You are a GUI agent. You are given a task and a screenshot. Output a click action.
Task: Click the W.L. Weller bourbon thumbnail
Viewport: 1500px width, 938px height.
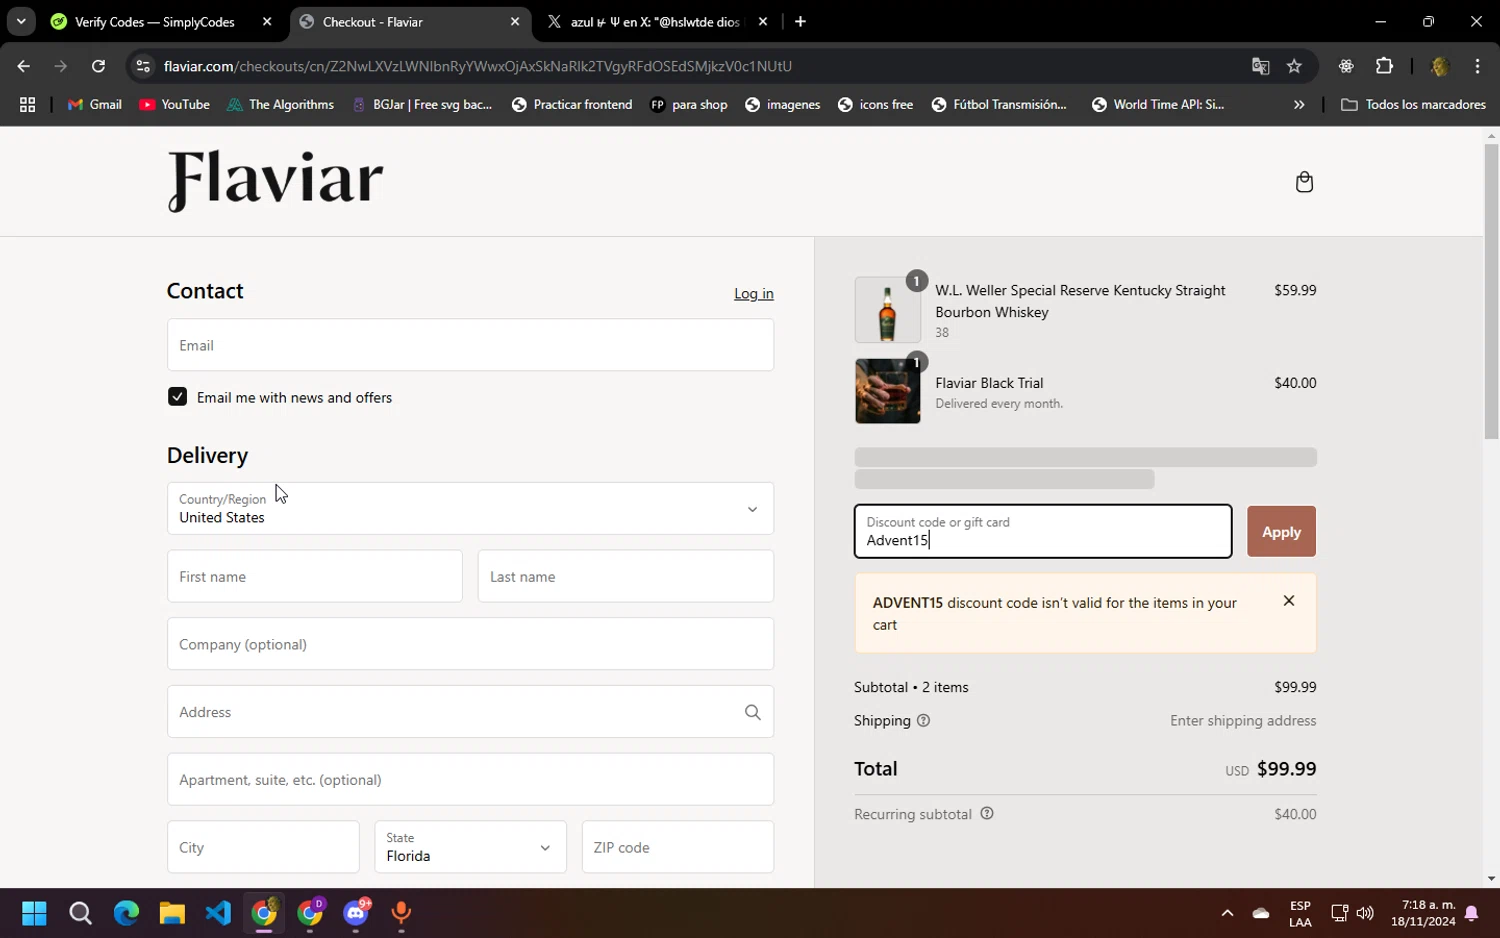pos(887,310)
